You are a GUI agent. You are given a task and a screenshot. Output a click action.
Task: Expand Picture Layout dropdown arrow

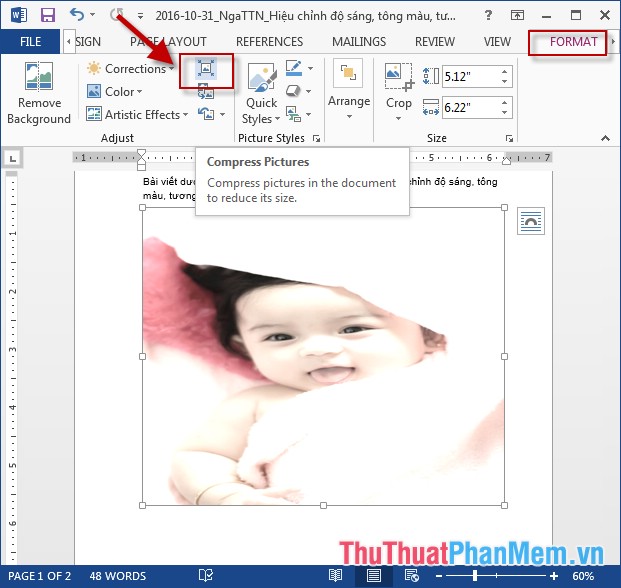(309, 114)
